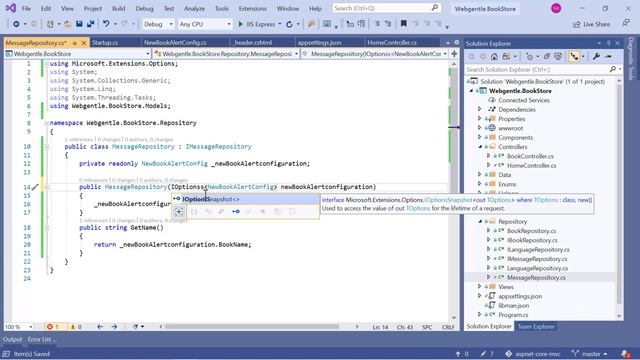This screenshot has height=360, width=640.
Task: Toggle the Track Active Item button in Solution Explorer
Action: 574,56
